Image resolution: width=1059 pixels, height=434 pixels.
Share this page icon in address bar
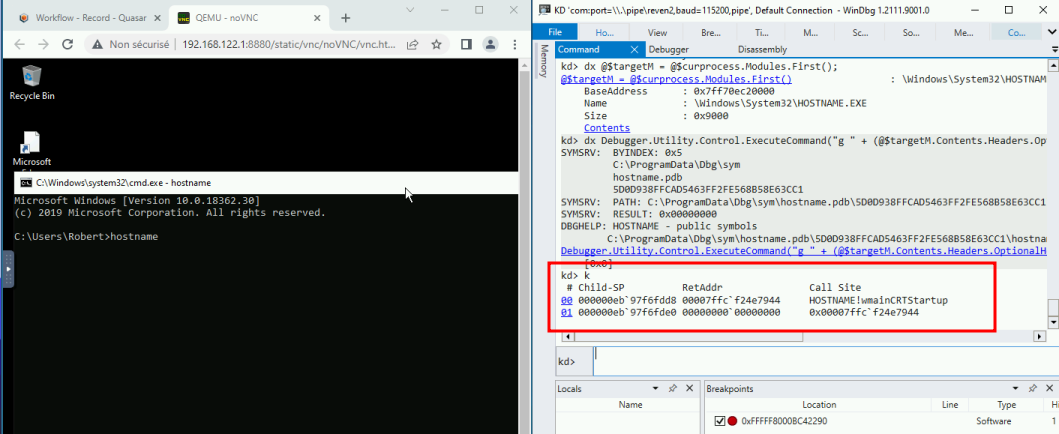tap(412, 44)
